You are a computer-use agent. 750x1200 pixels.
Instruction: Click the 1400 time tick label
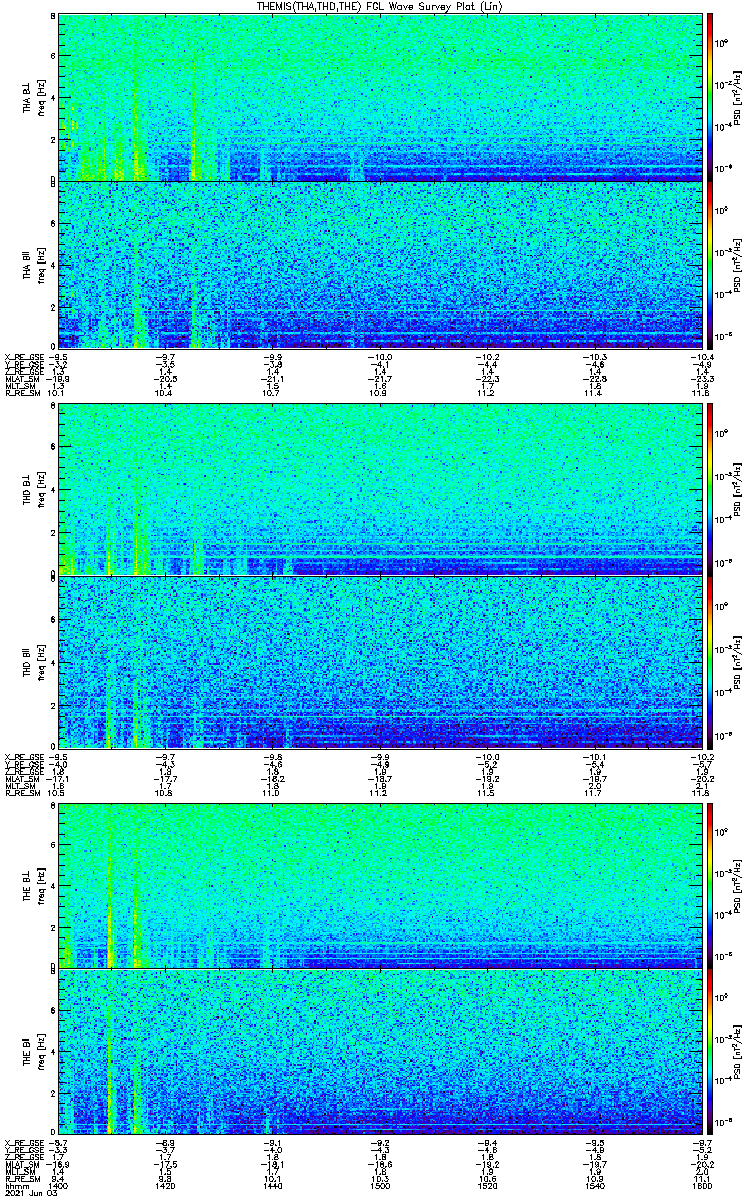click(x=59, y=1187)
